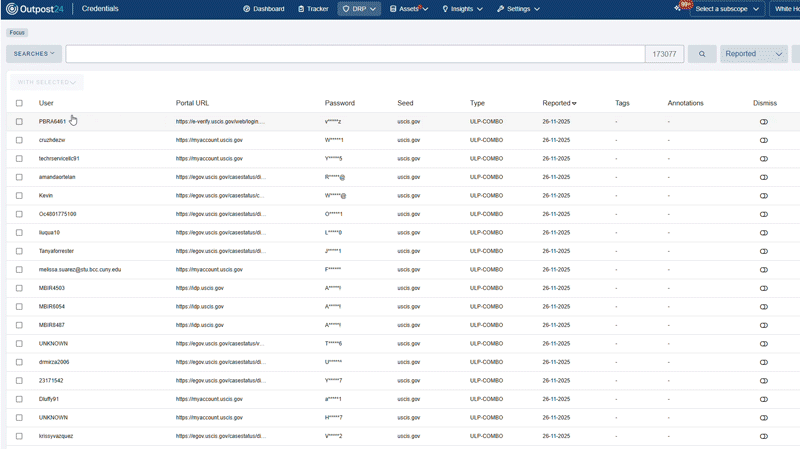Sort by the Reported column header
The image size is (800, 449).
click(x=559, y=103)
